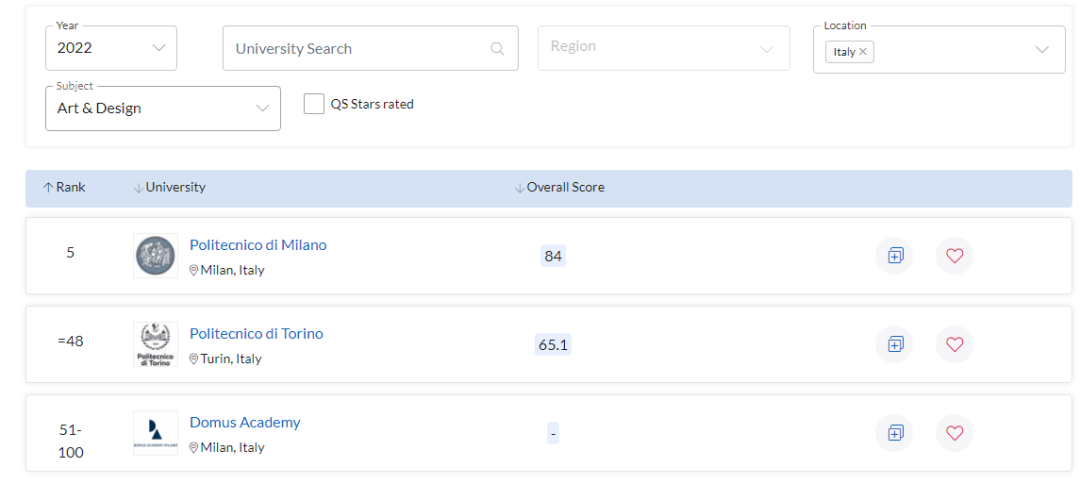Open the Year 2022 dropdown
Screen dimensions: 1080x484
click(x=111, y=48)
